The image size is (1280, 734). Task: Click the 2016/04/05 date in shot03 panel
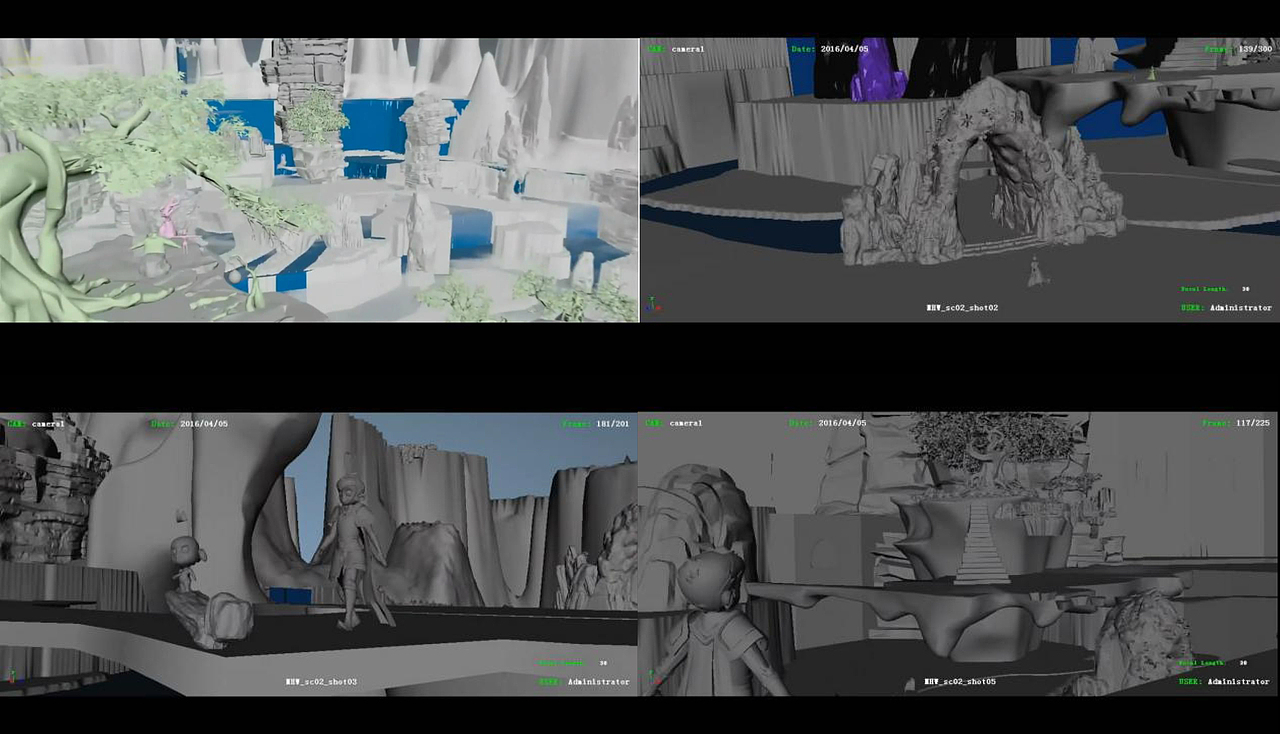(204, 423)
